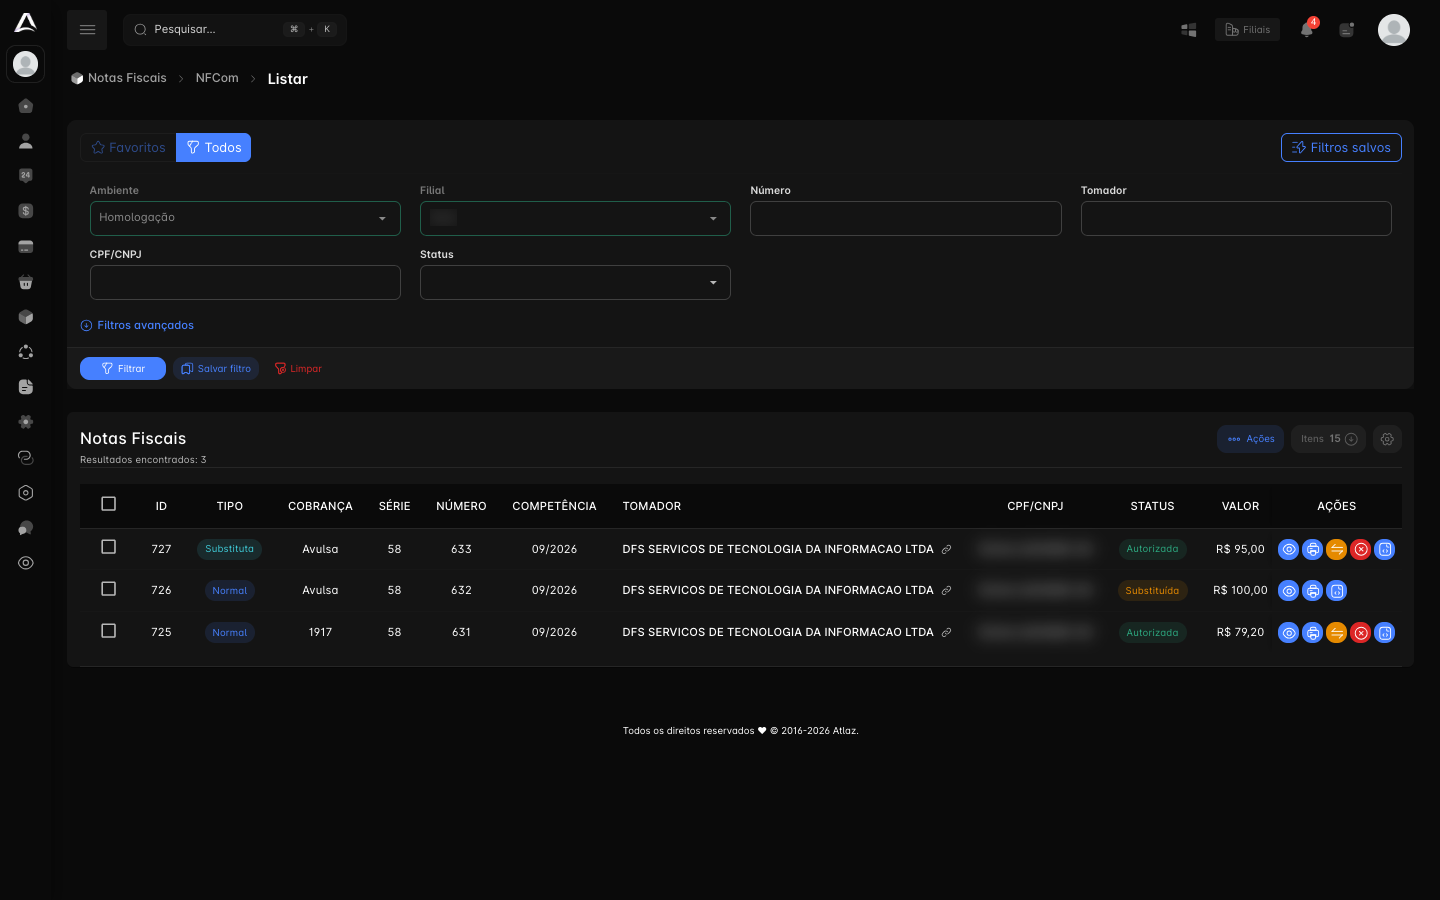Focus the CPF/CNPJ input field
Viewport: 1440px width, 900px height.
point(245,282)
